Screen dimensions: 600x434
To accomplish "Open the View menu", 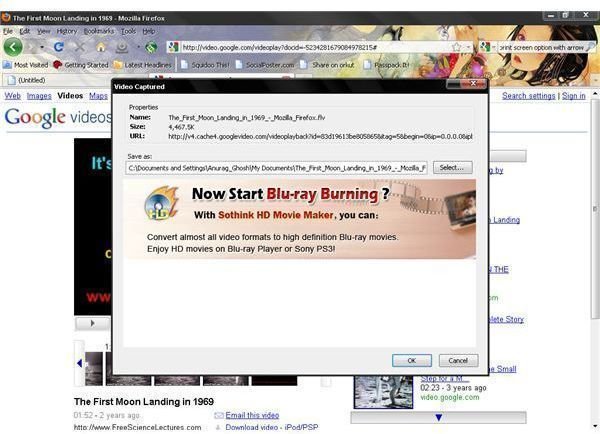I will (44, 31).
